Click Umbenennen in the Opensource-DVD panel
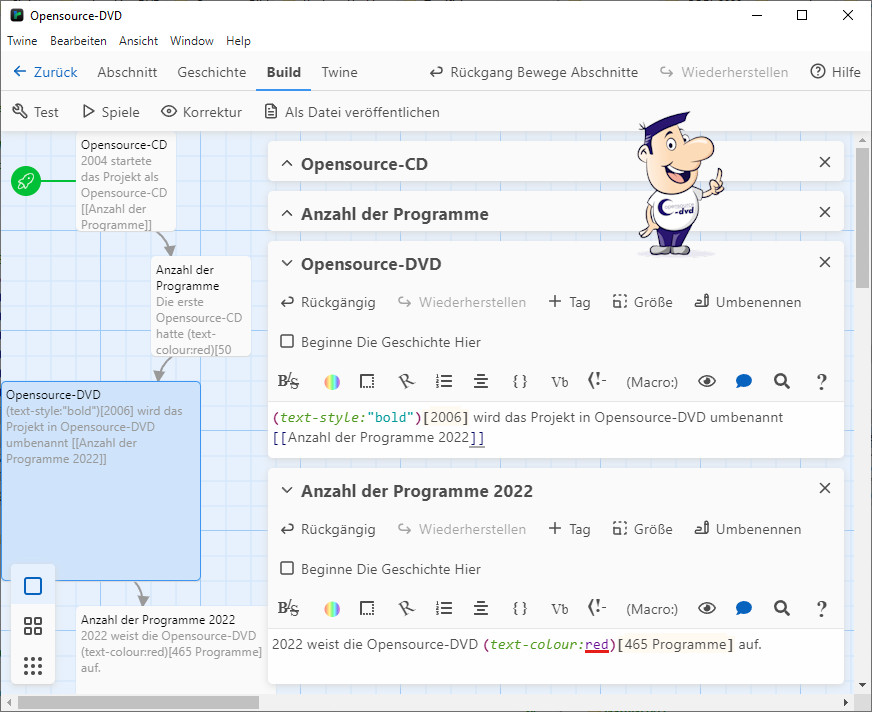This screenshot has height=712, width=872. pos(747,302)
